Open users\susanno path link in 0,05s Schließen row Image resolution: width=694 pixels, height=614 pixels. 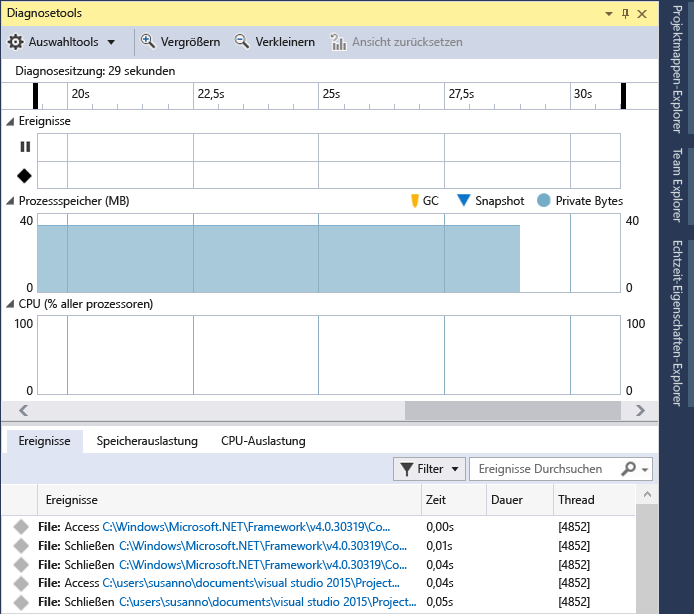tap(268, 602)
